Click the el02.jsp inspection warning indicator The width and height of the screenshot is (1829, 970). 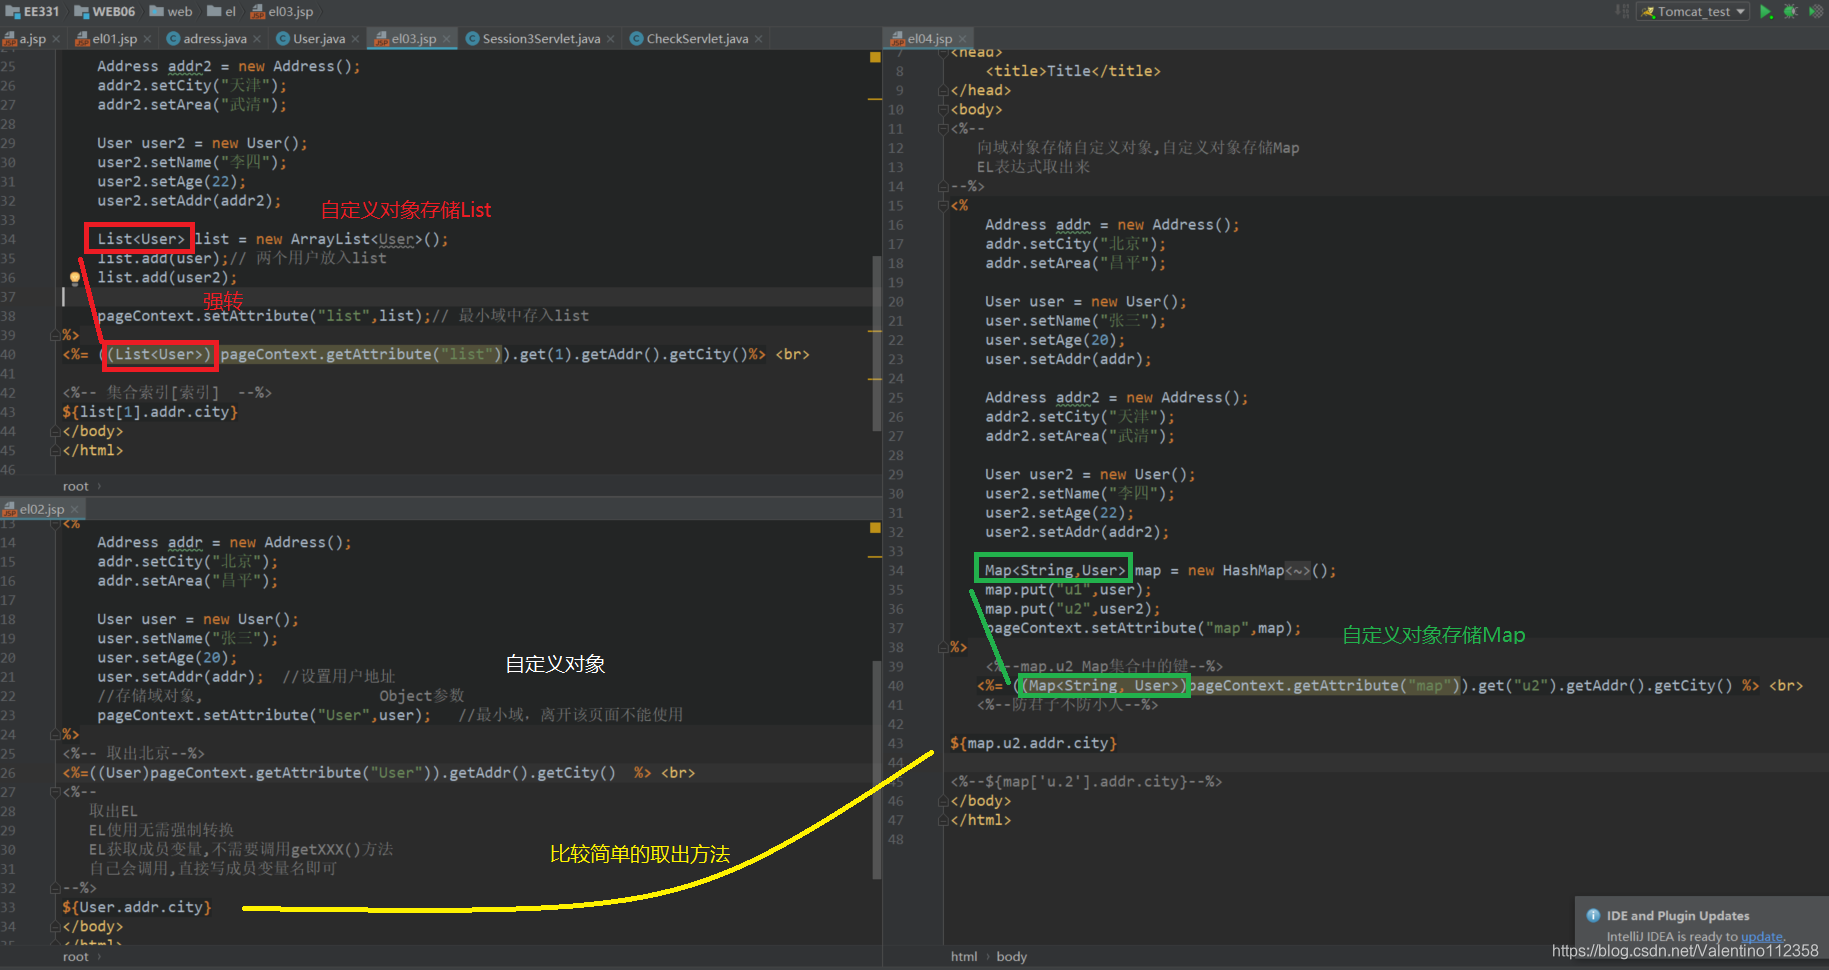875,528
